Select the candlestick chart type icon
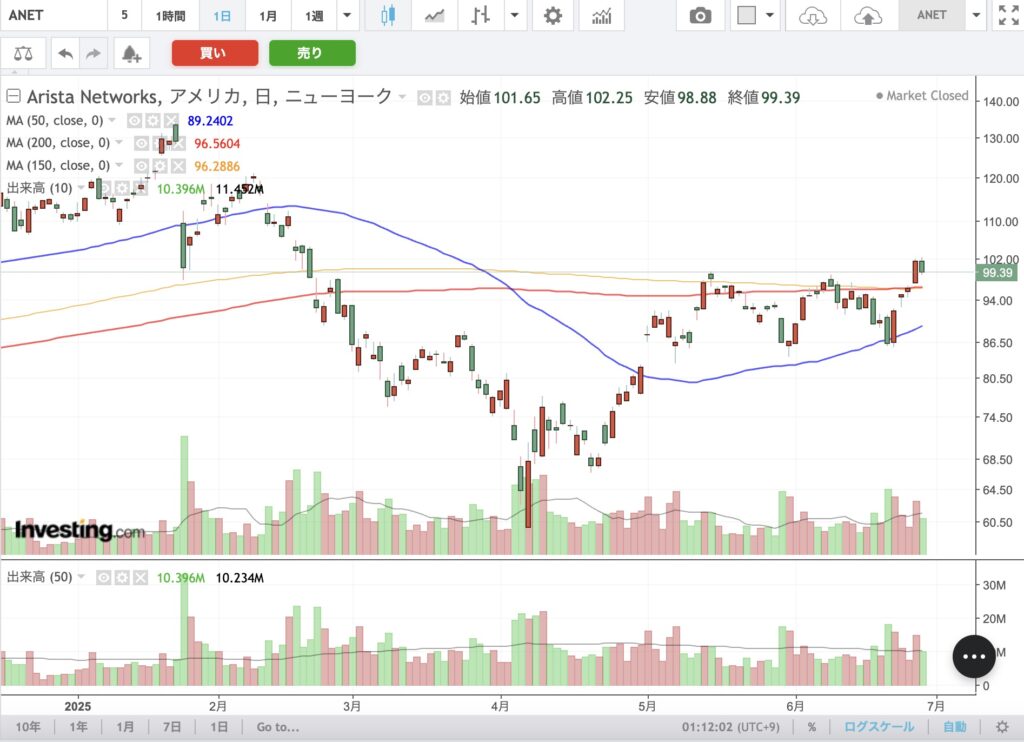 click(388, 16)
